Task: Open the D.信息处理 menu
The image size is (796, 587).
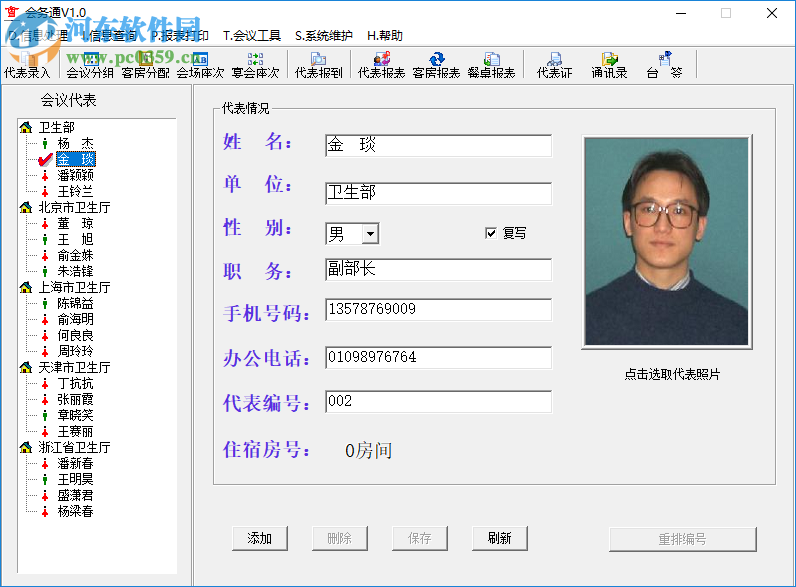Action: pos(39,36)
